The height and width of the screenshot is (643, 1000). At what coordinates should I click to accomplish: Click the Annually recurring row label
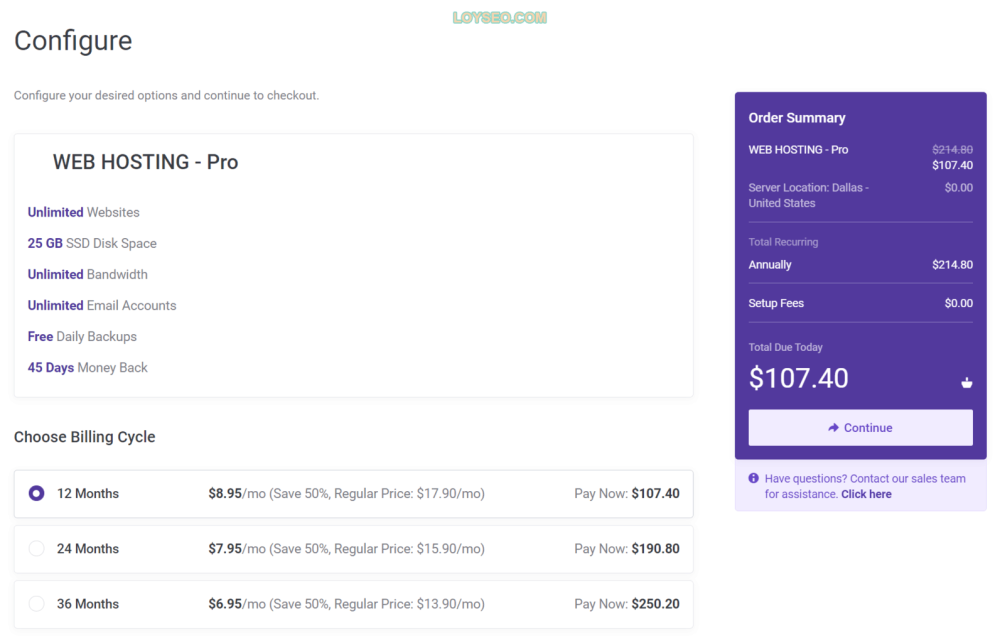[770, 265]
